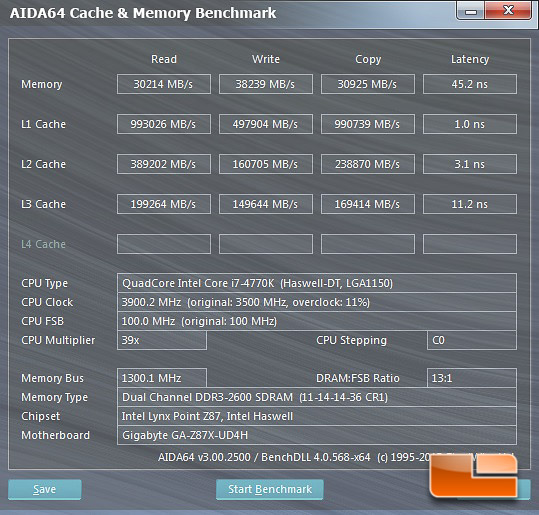
Task: Click the Write column header
Action: click(x=266, y=59)
